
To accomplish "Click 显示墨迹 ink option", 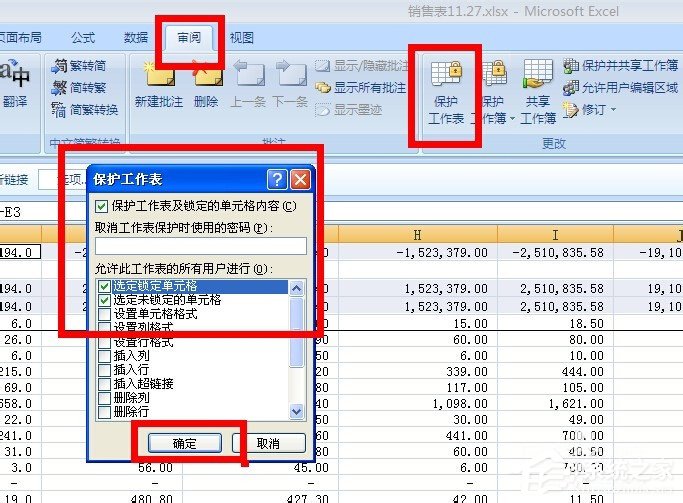I will click(349, 110).
